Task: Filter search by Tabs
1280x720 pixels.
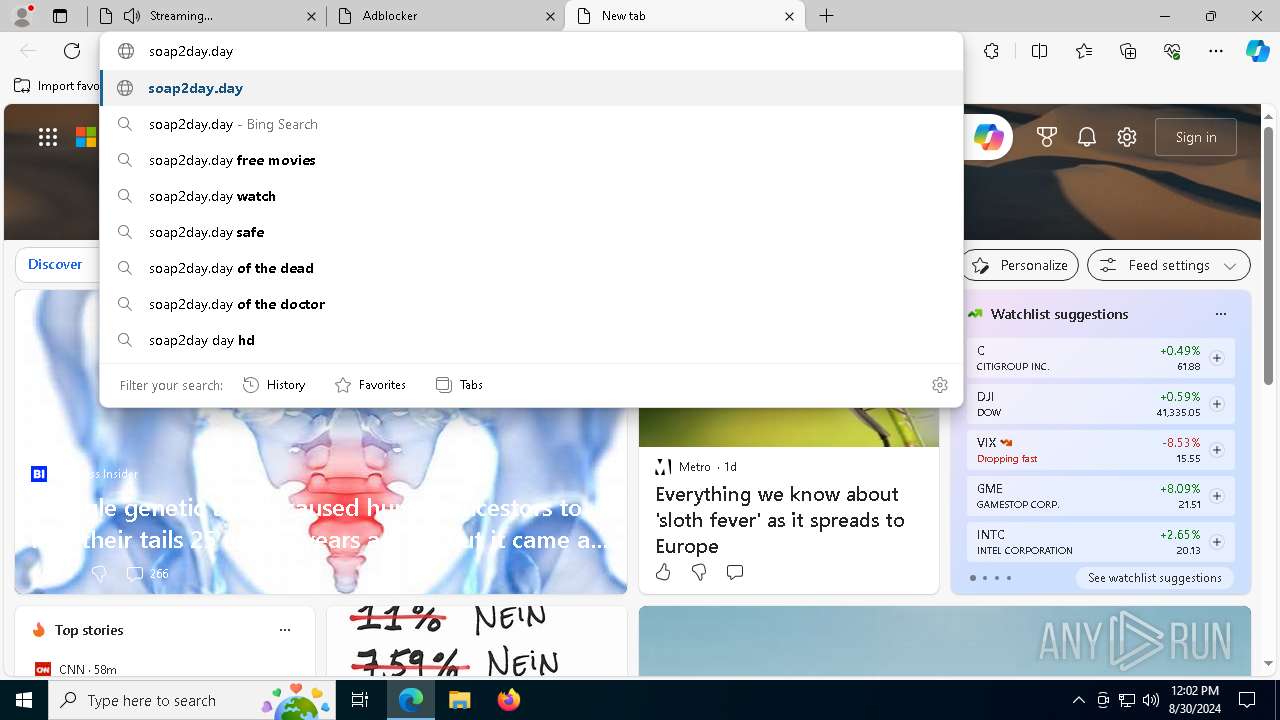Action: click(459, 385)
